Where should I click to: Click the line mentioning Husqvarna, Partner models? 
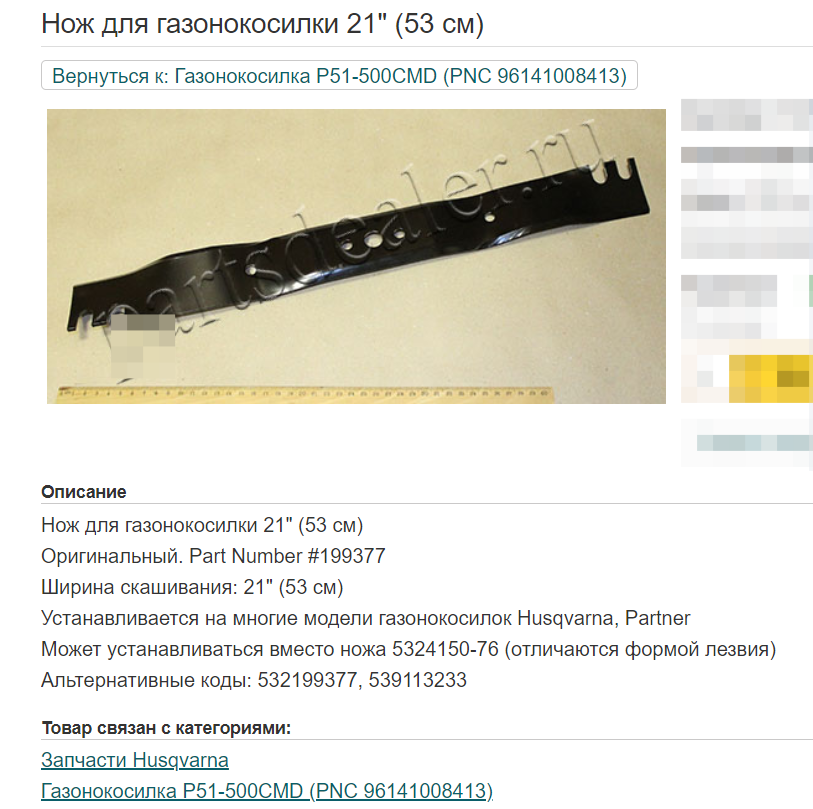(x=366, y=618)
